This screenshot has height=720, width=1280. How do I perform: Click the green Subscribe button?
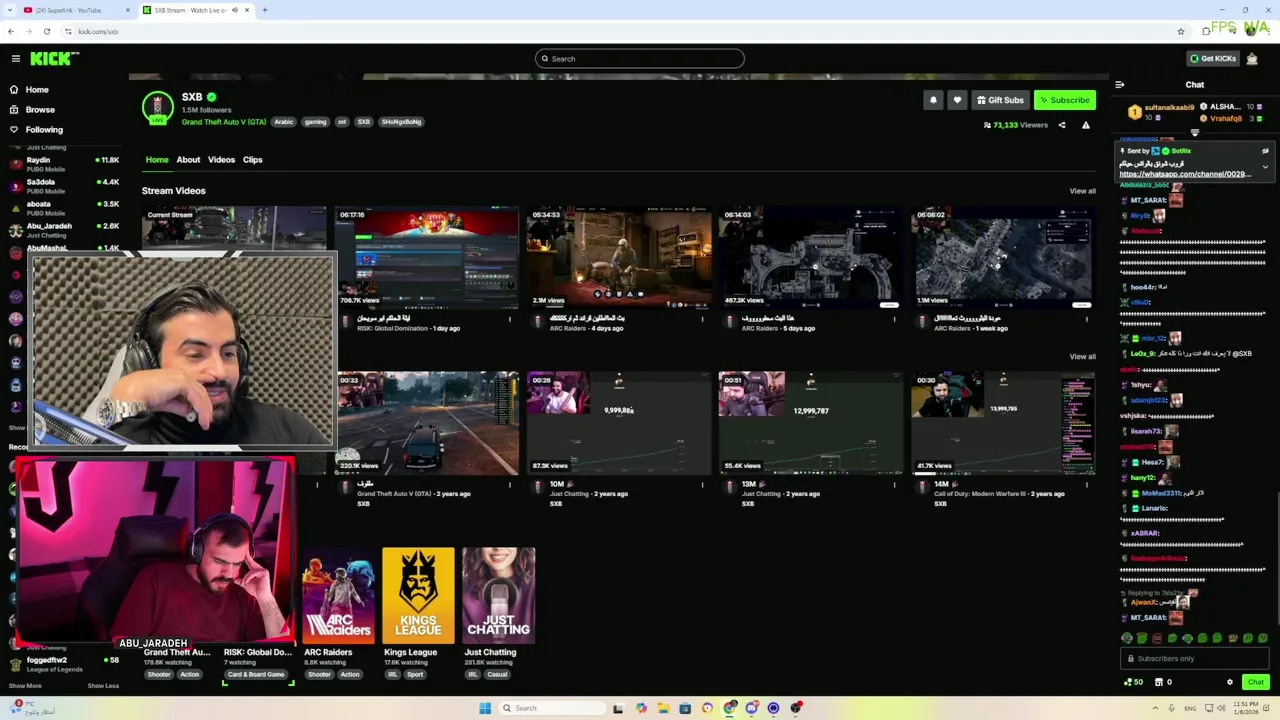[x=1064, y=100]
